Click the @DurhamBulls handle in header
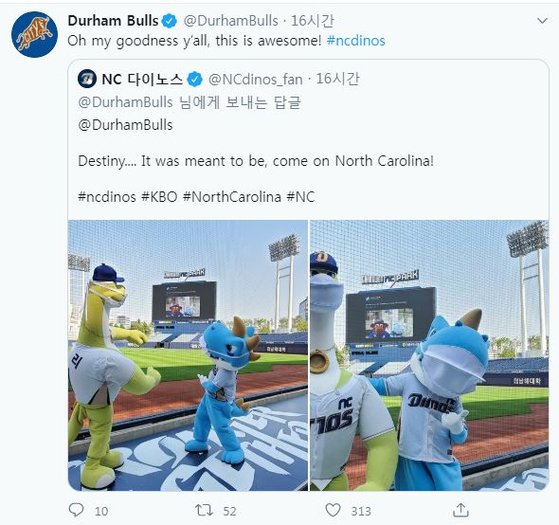Viewport: 559px width, 525px height. [231, 21]
